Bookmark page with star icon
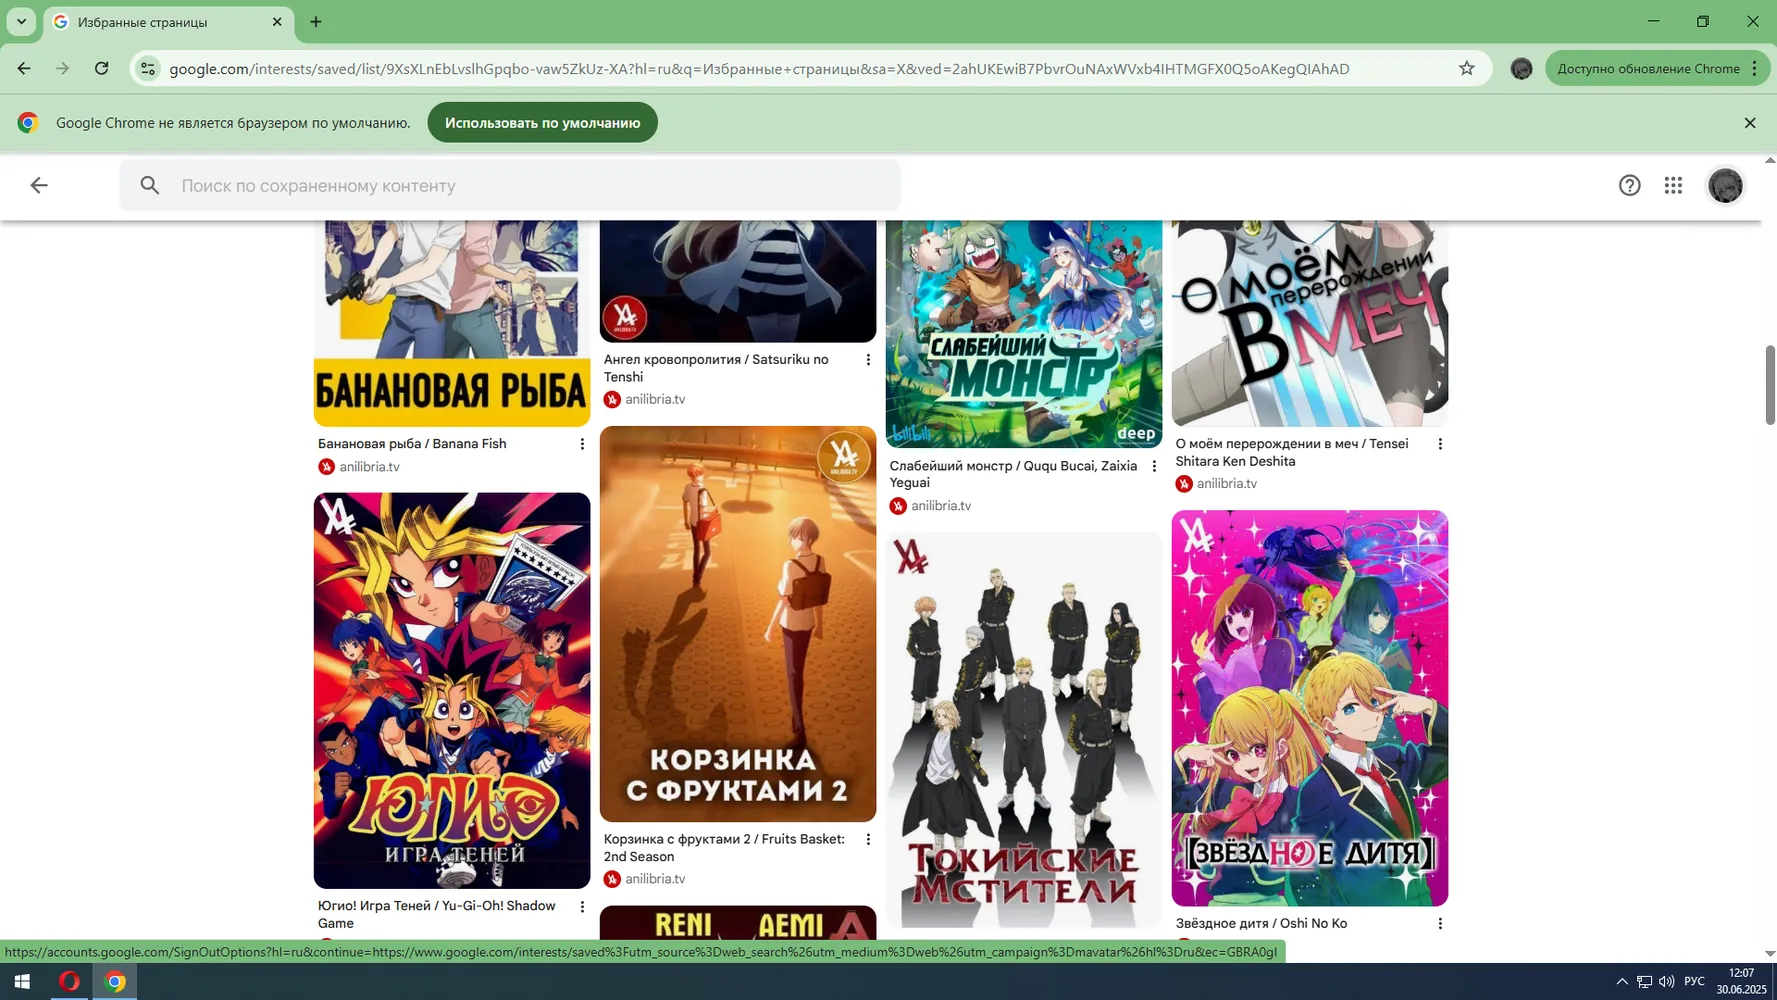This screenshot has width=1777, height=1000. (x=1466, y=68)
